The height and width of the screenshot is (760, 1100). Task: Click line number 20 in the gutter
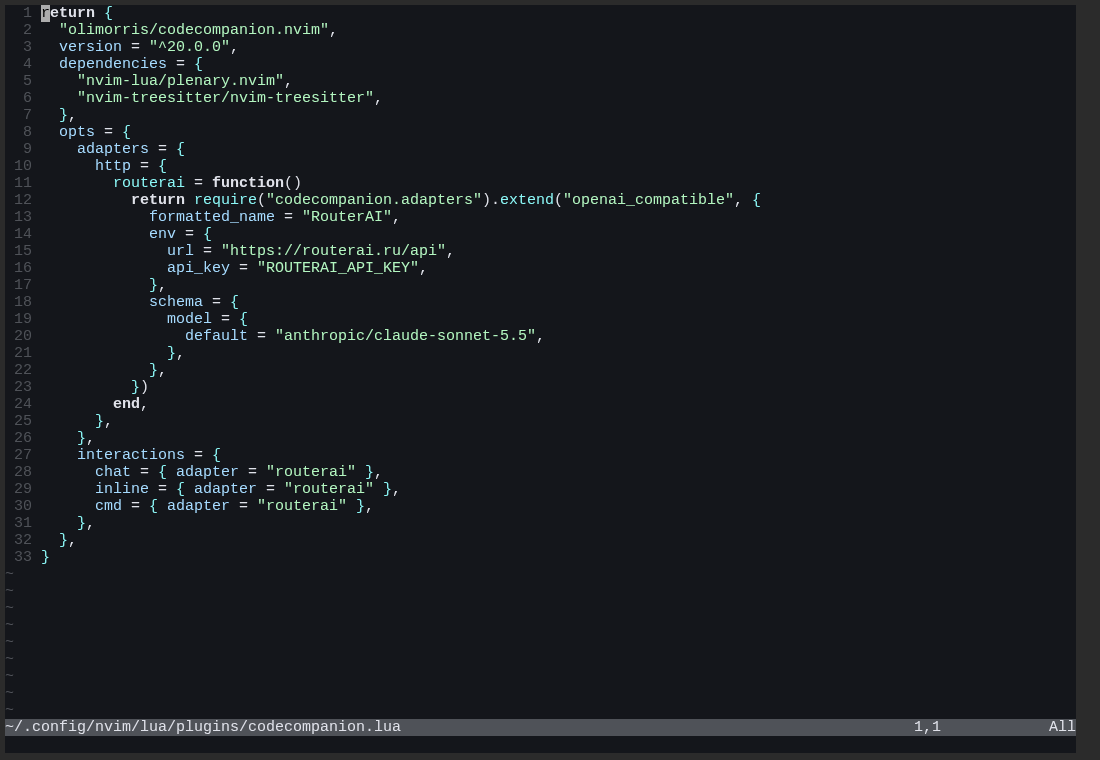coord(23,335)
